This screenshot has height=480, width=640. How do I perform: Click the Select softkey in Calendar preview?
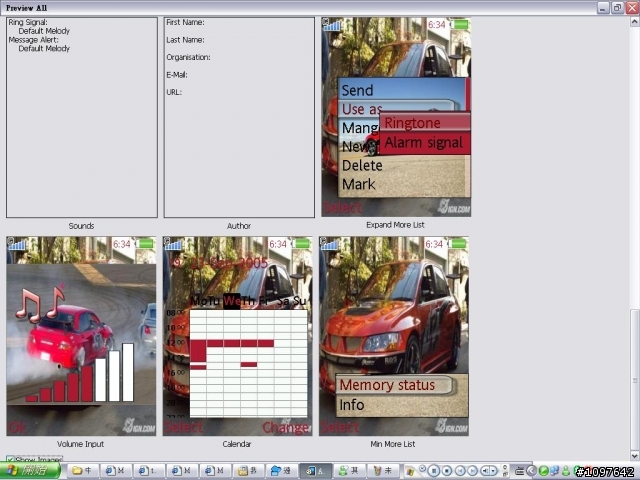coord(183,427)
